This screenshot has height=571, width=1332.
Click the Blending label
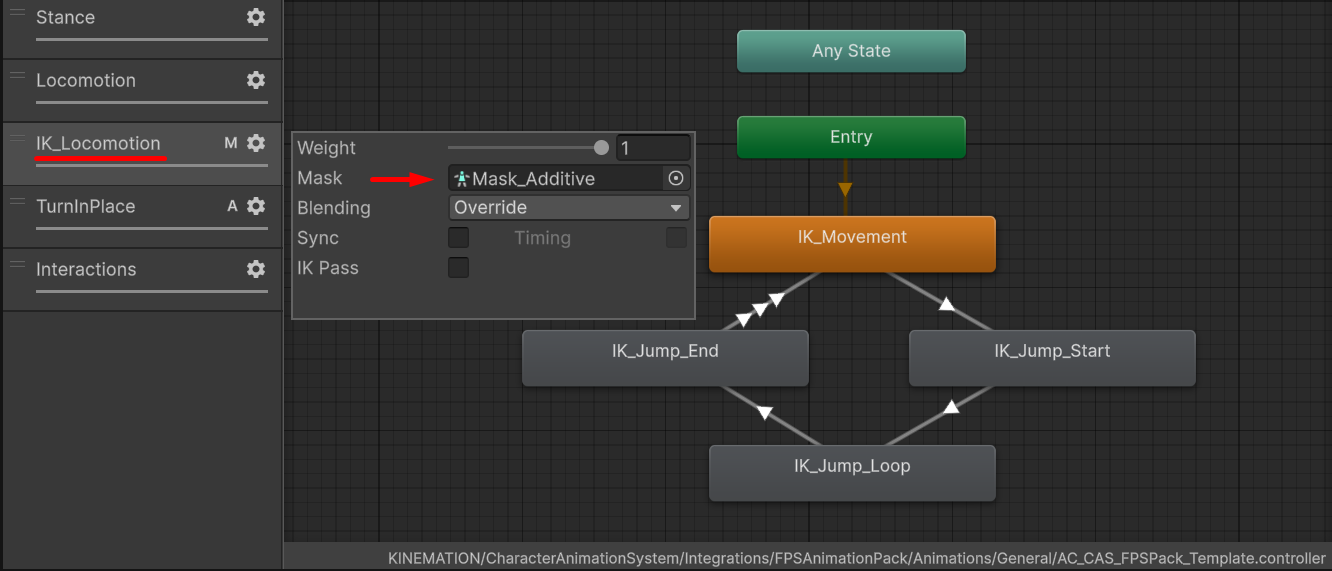[x=334, y=208]
